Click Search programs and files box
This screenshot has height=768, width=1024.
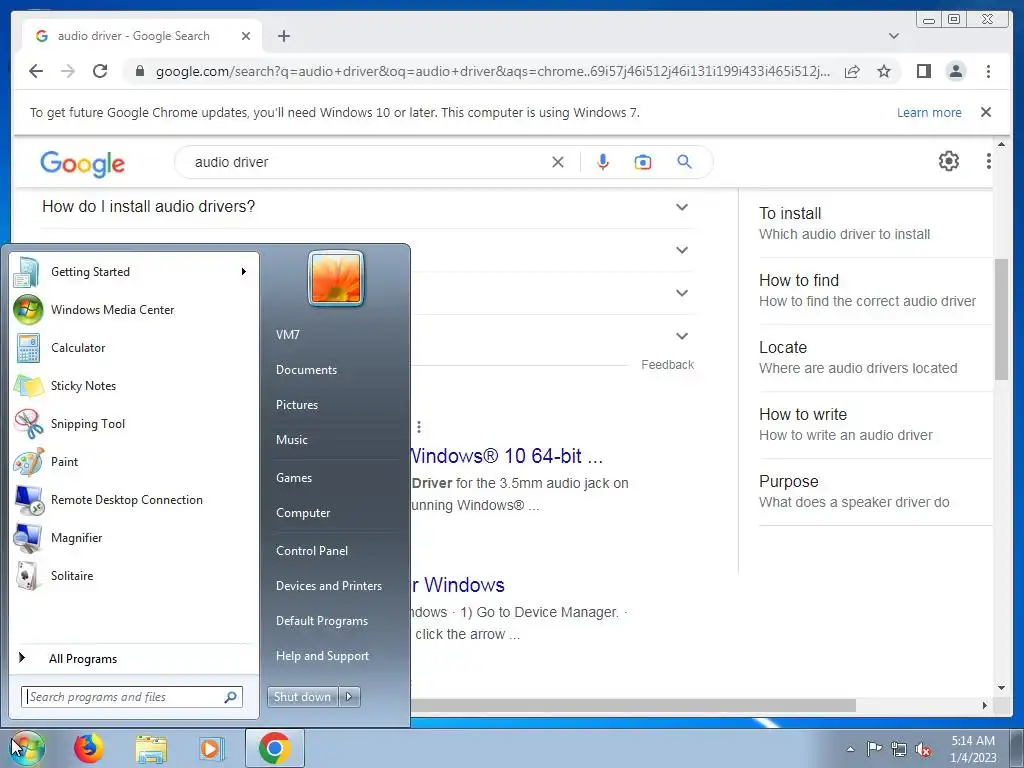coord(131,697)
